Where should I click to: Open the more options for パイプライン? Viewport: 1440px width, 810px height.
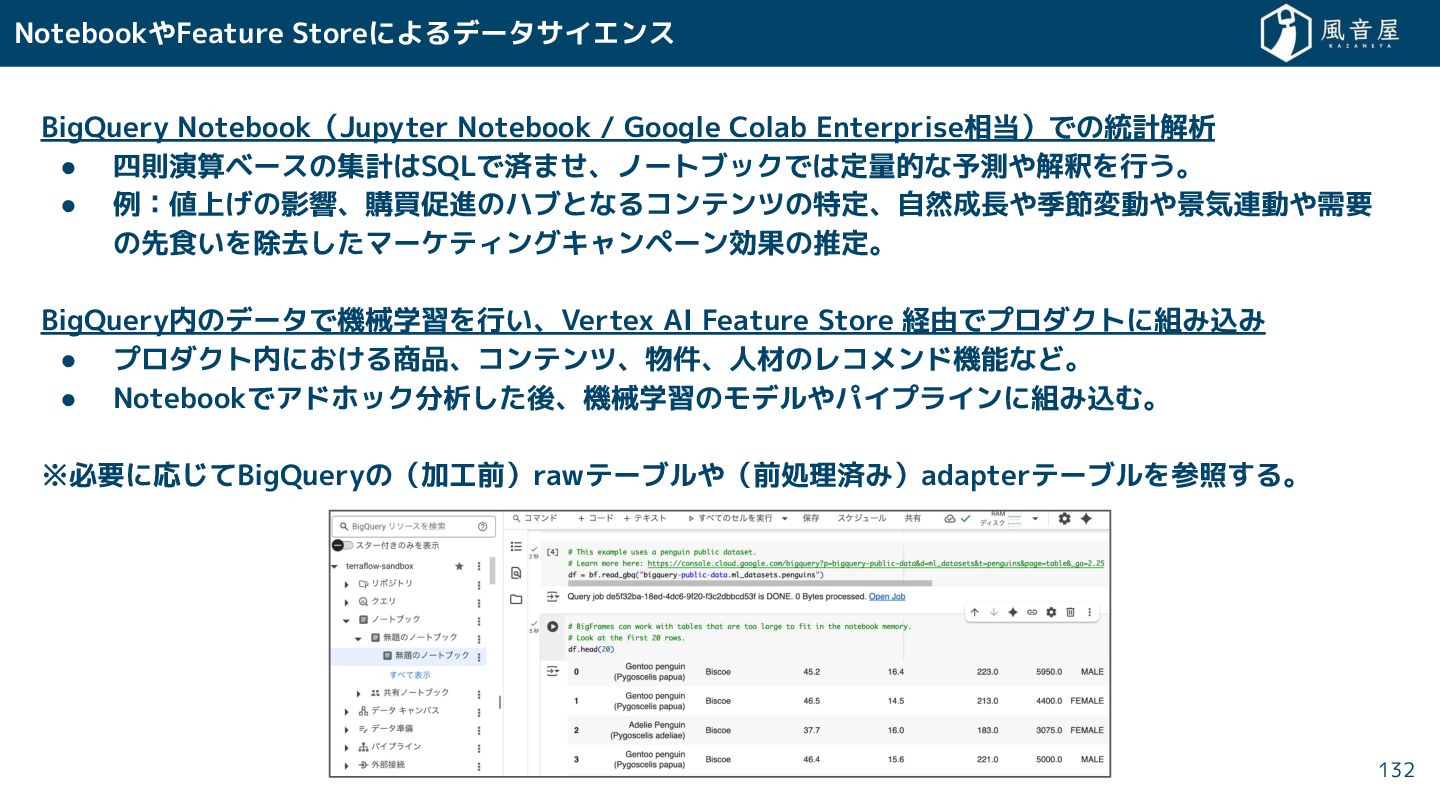[478, 747]
